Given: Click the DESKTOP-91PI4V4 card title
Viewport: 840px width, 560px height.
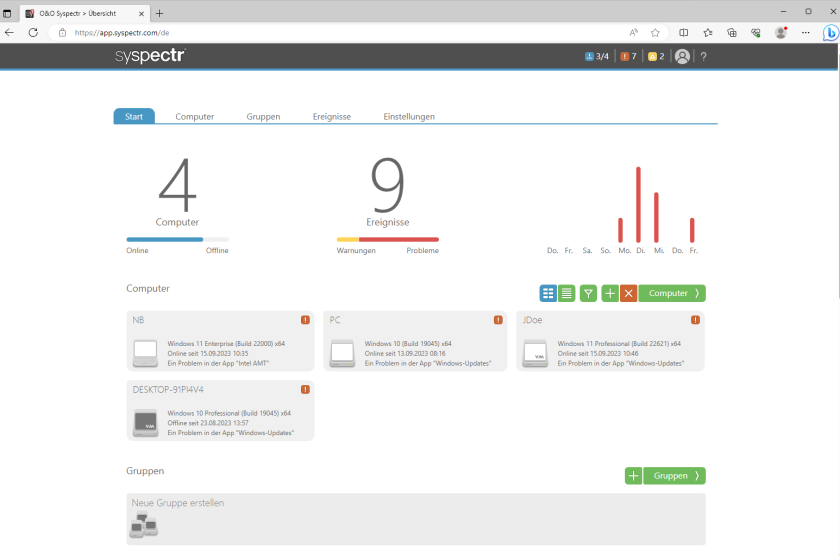Looking at the screenshot, I should 168,390.
